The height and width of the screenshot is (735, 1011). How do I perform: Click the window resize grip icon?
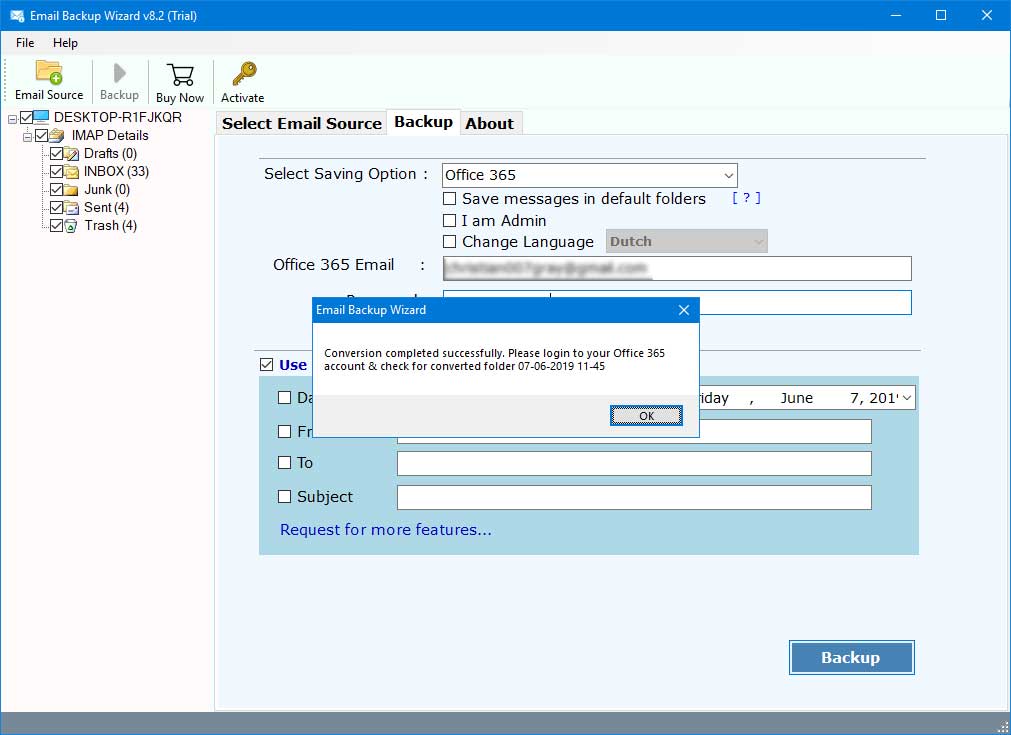pyautogui.click(x=1001, y=726)
